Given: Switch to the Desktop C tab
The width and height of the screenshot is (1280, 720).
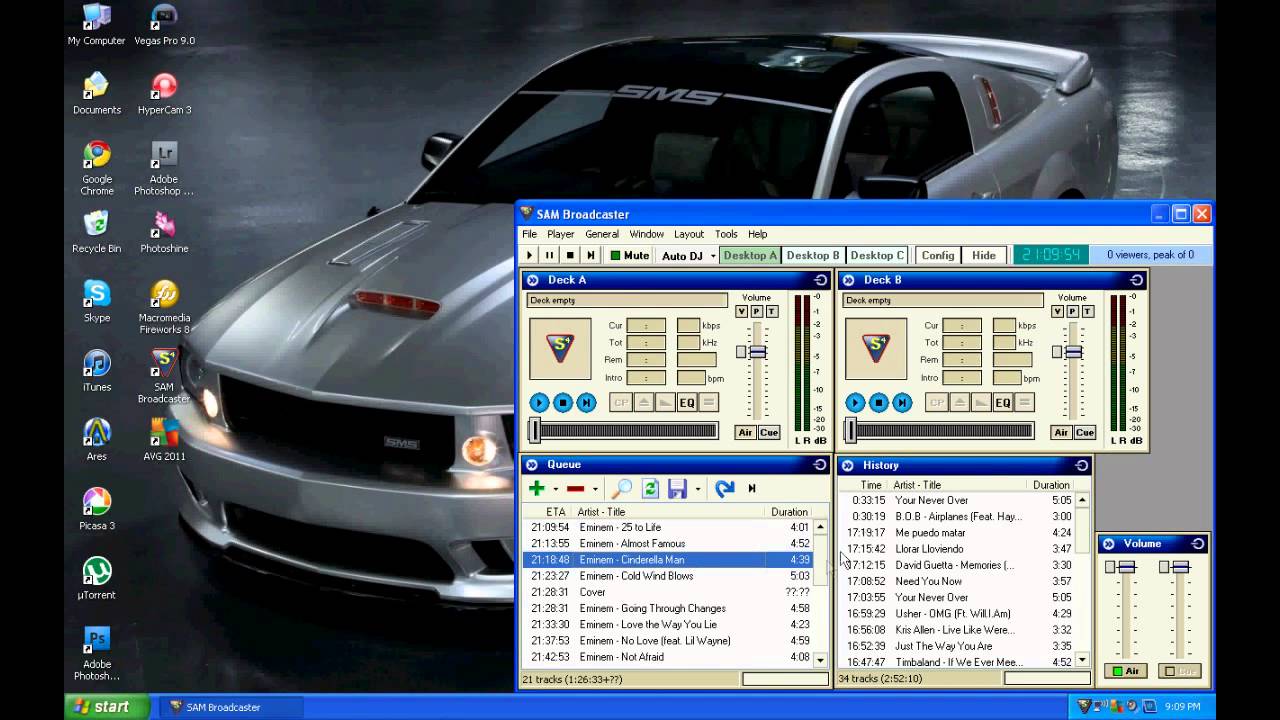Looking at the screenshot, I should (877, 256).
